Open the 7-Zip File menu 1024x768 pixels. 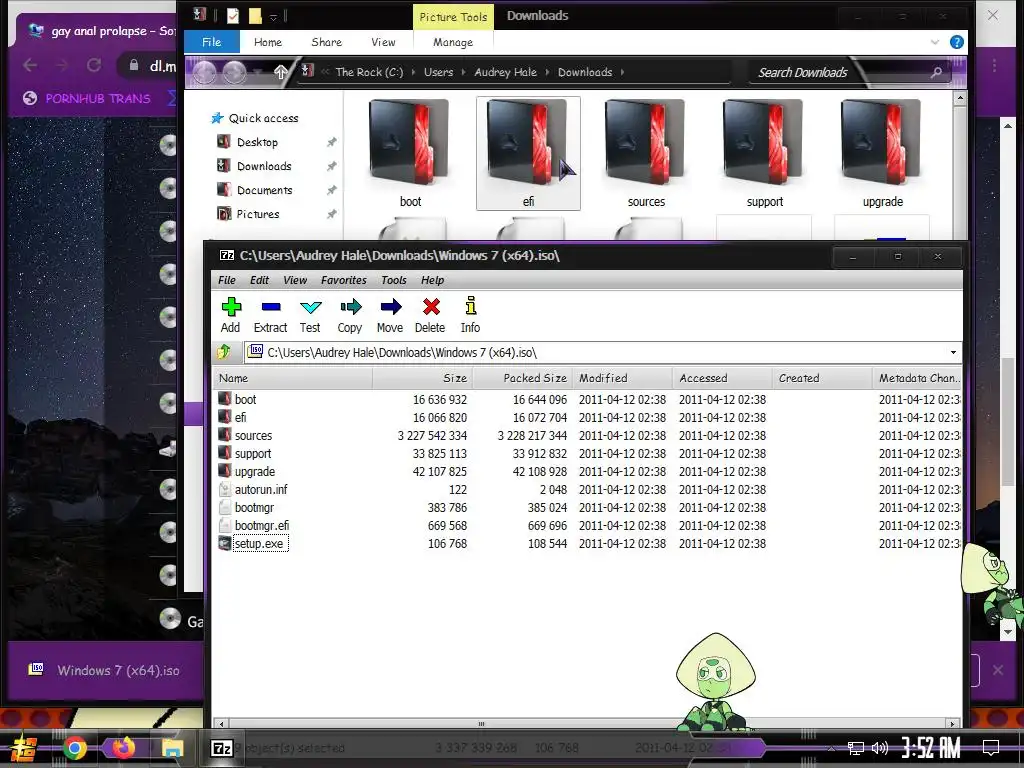[x=227, y=280]
